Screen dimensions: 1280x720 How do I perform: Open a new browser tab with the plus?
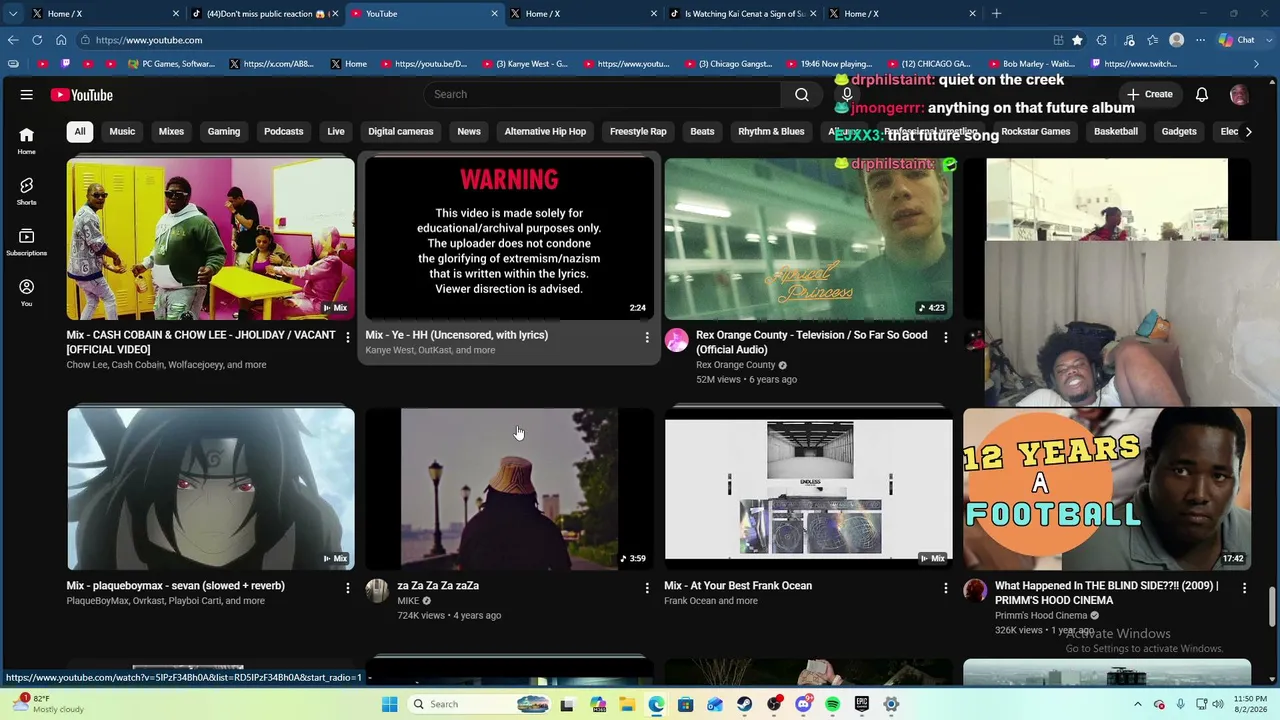point(996,14)
